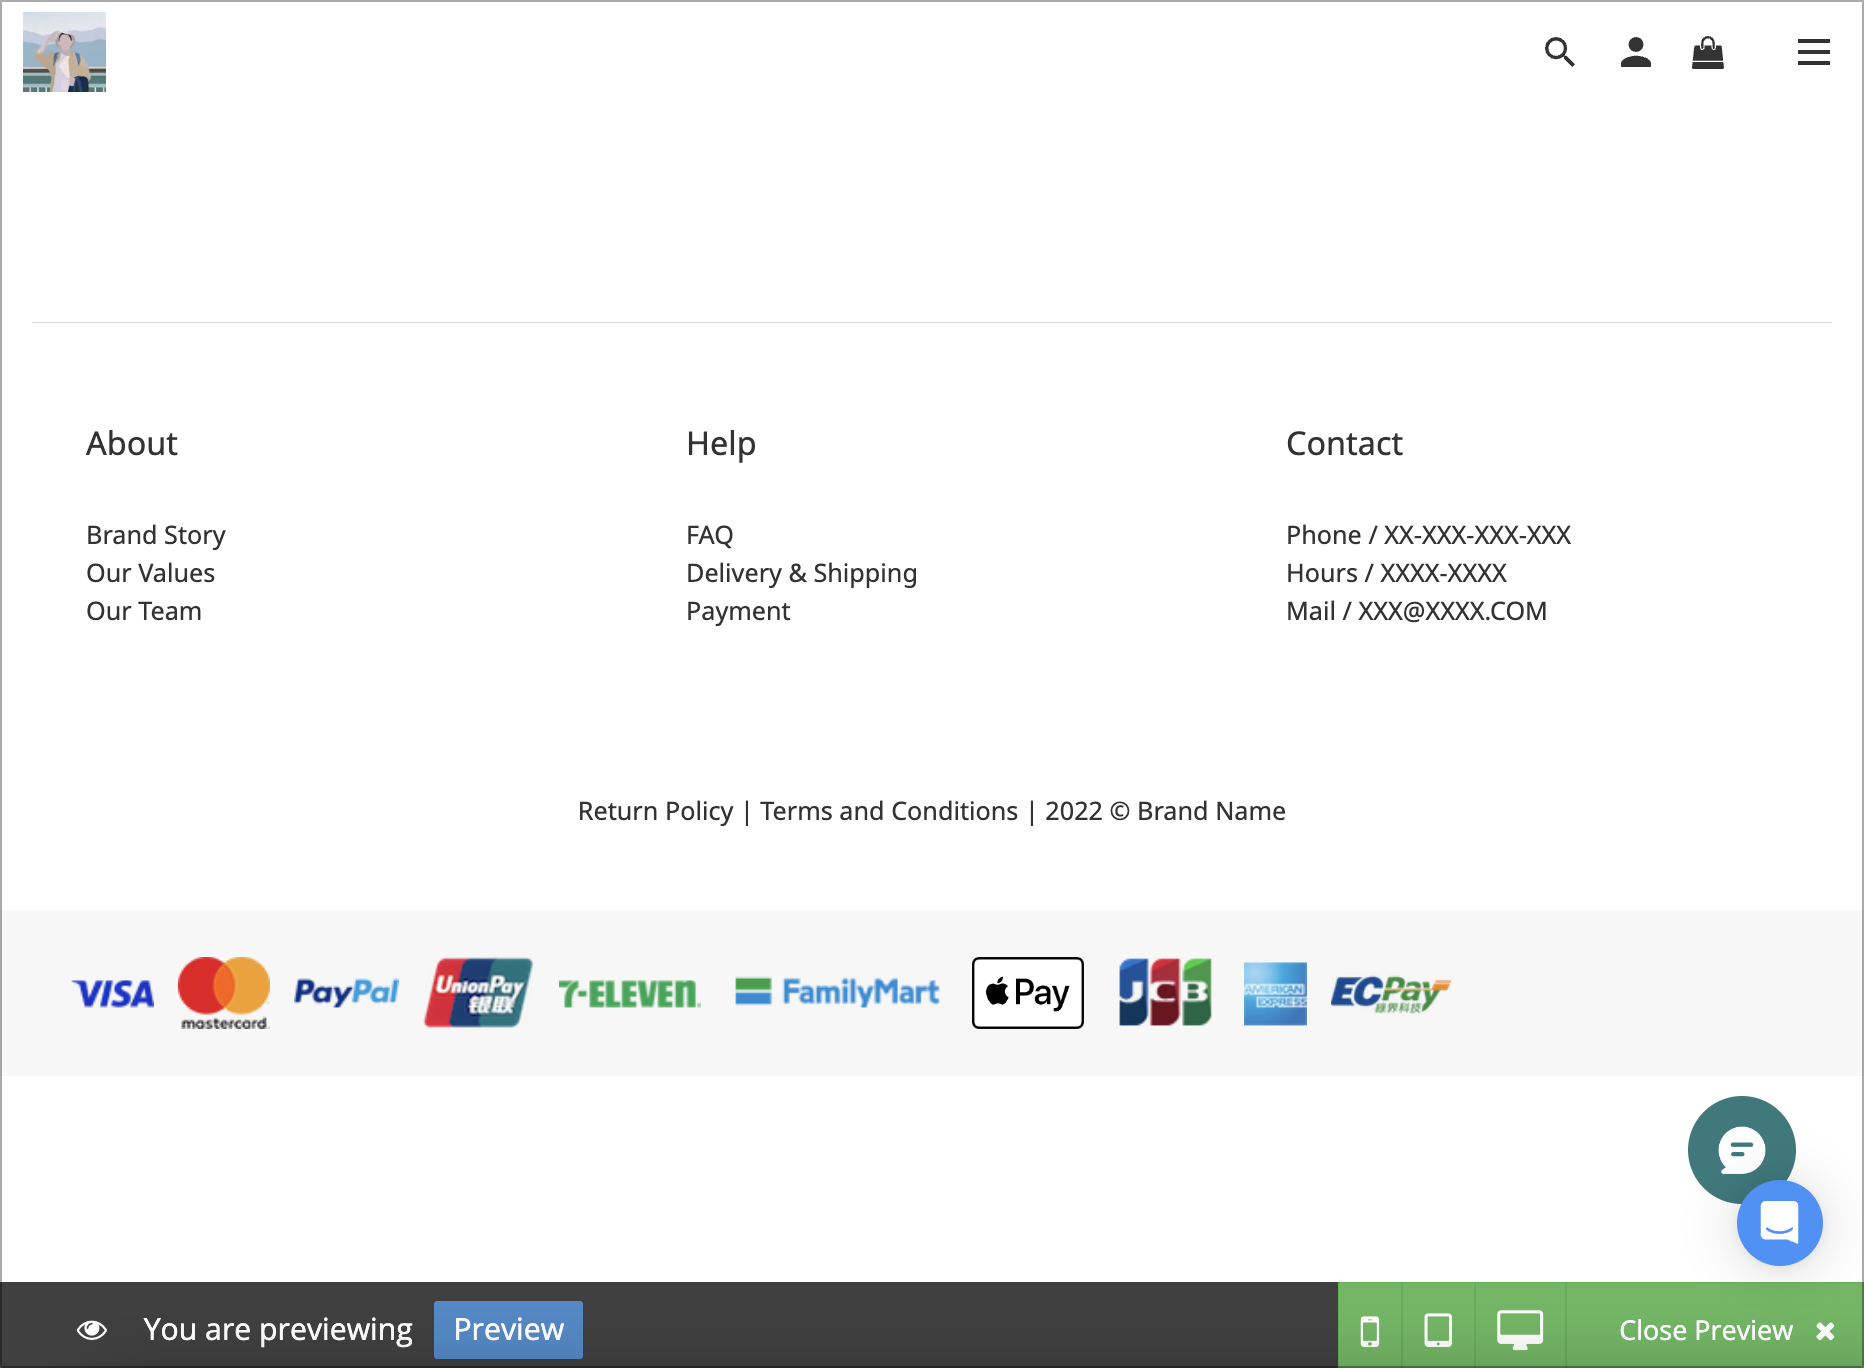1864x1368 pixels.
Task: Open the Payment help link
Action: 738,611
